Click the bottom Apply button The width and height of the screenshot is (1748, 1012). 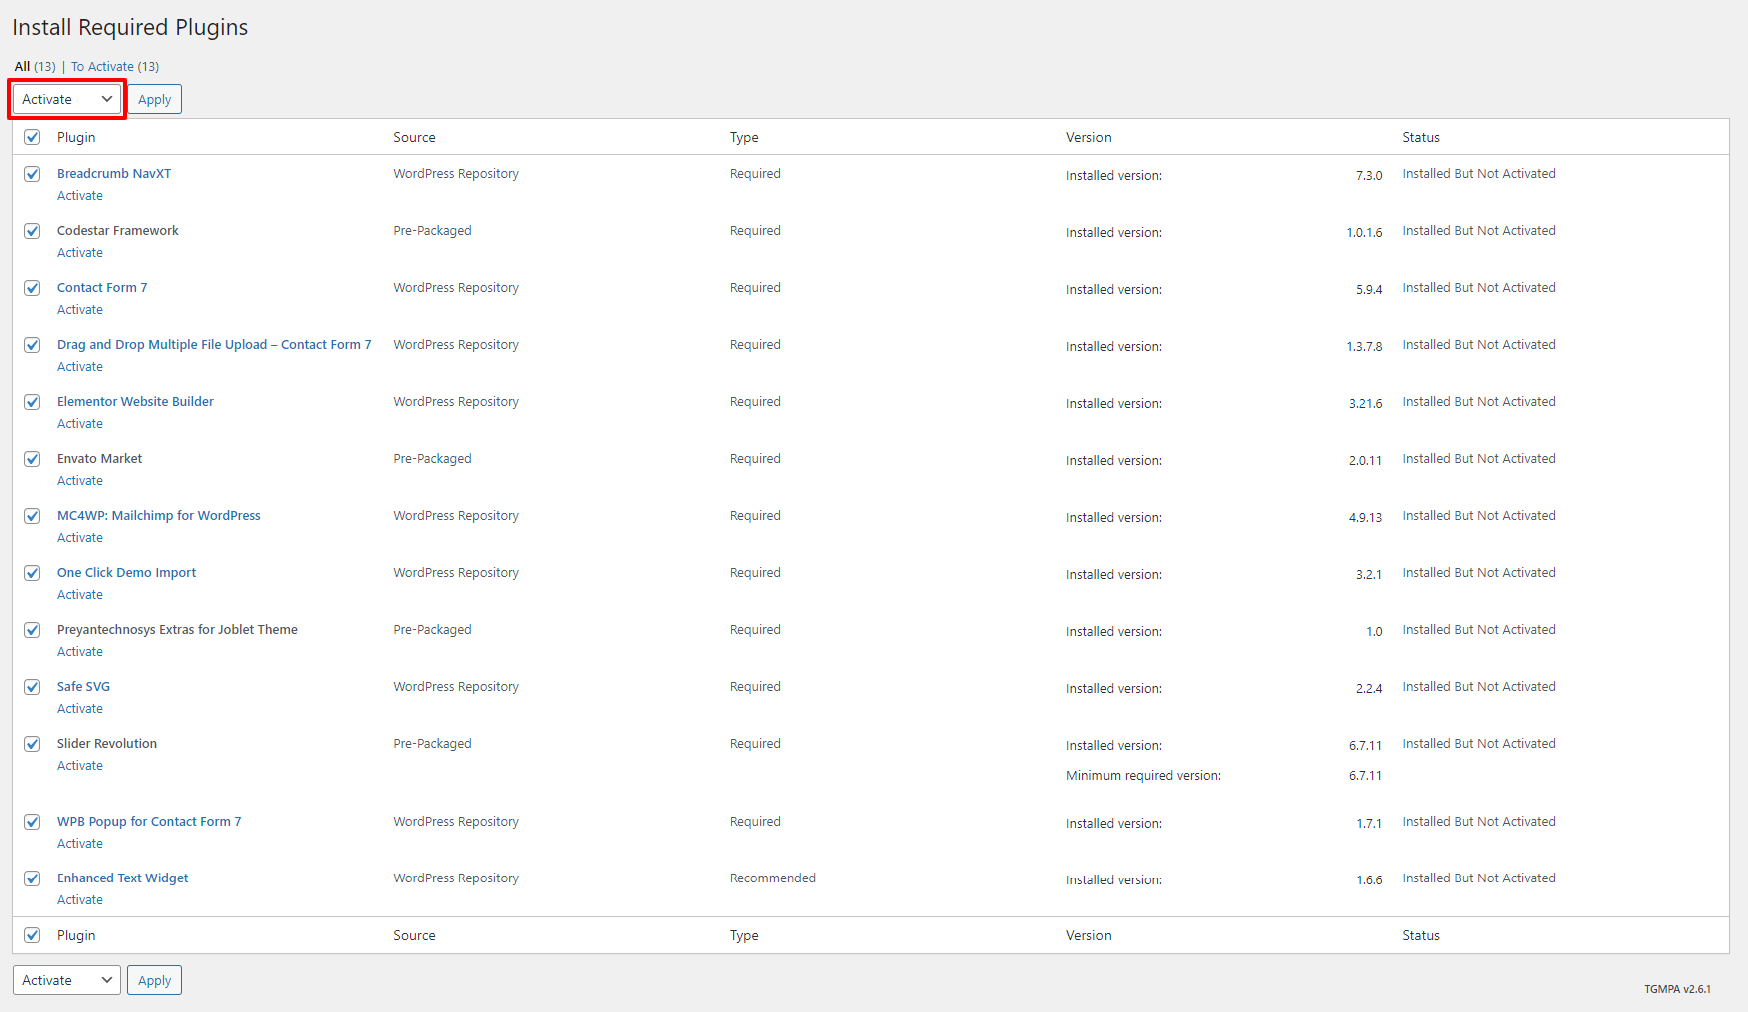point(155,980)
